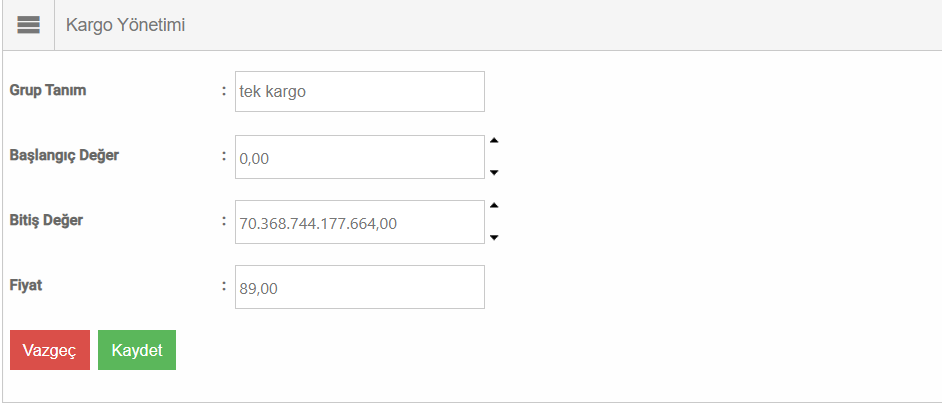This screenshot has width=942, height=407.
Task: Open the hamburger menu icon
Action: [28, 26]
